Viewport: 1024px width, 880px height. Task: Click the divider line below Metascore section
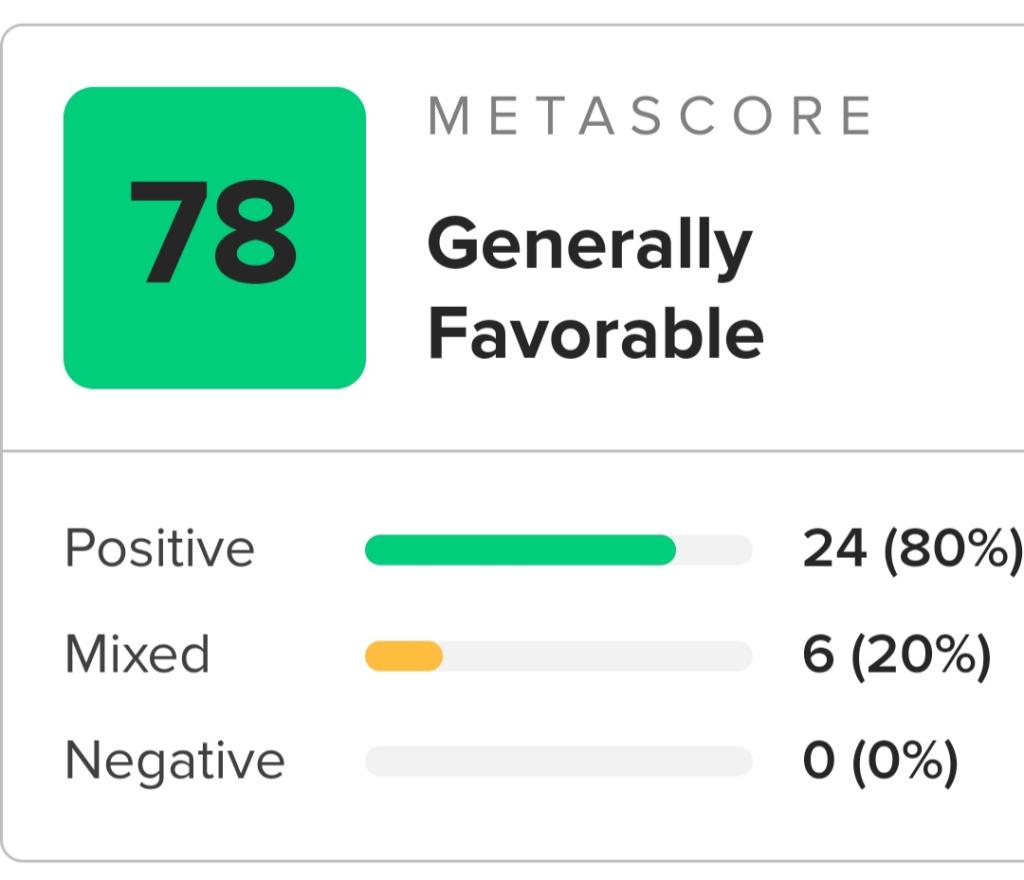513,450
